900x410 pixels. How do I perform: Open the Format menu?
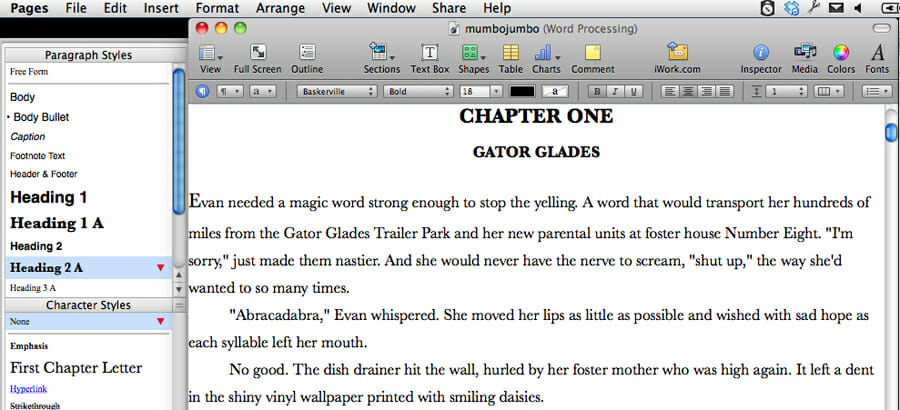tap(218, 8)
